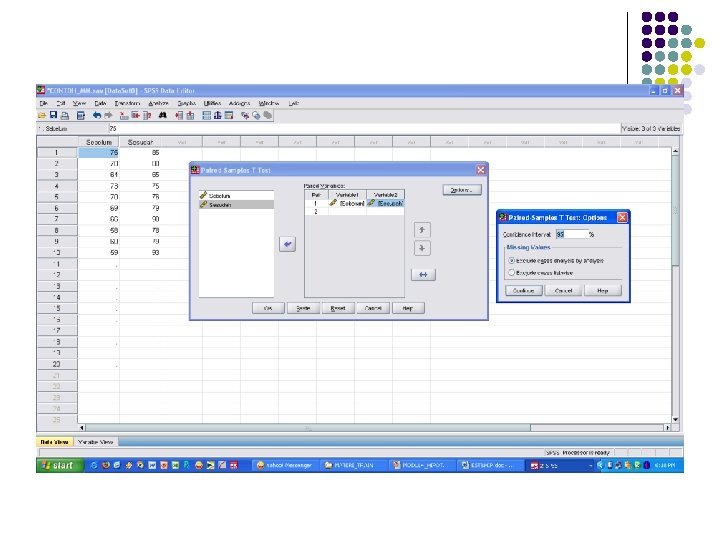Click the move-variable blue arrow in T Test dialog
This screenshot has width=720, height=540.
coord(287,244)
